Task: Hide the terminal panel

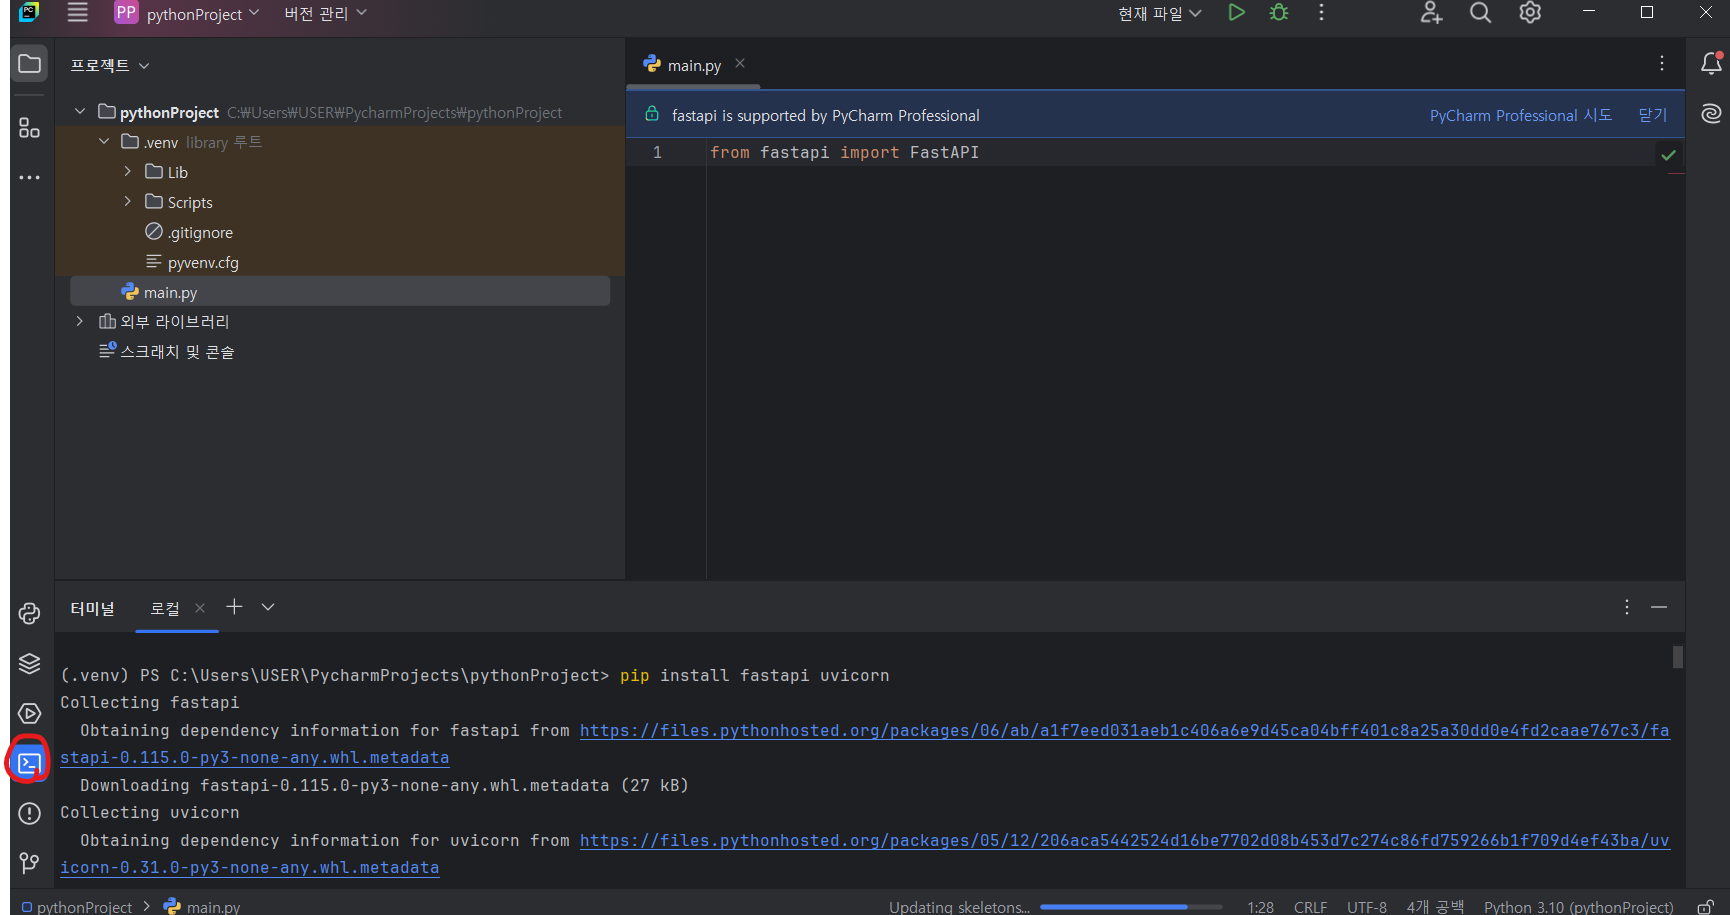Action: point(1659,607)
